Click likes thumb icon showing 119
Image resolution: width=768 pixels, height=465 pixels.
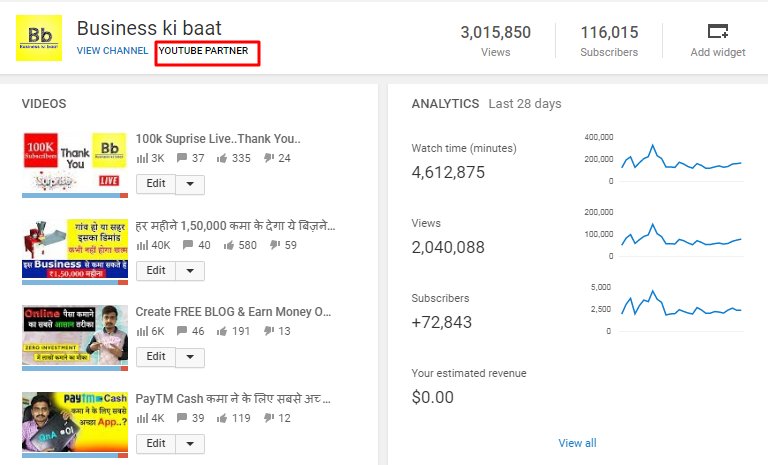[x=222, y=418]
